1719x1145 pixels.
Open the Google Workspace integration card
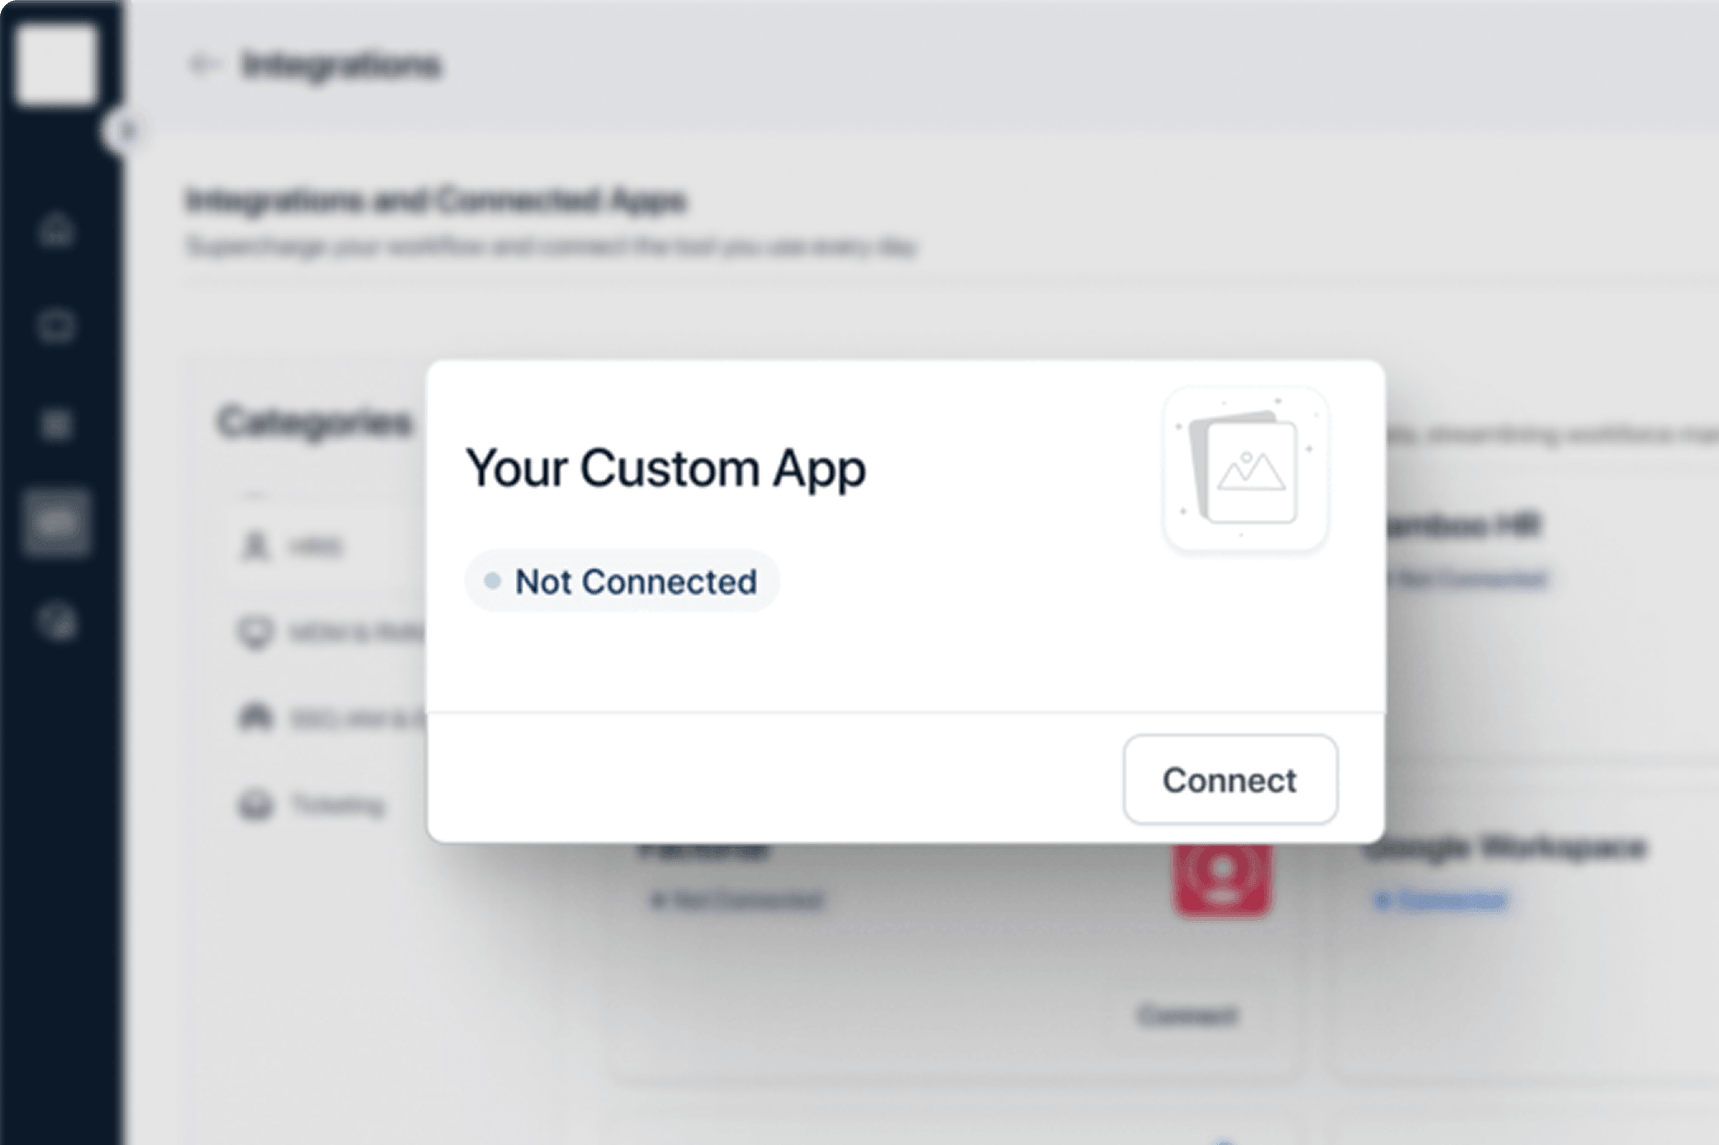tap(1504, 848)
